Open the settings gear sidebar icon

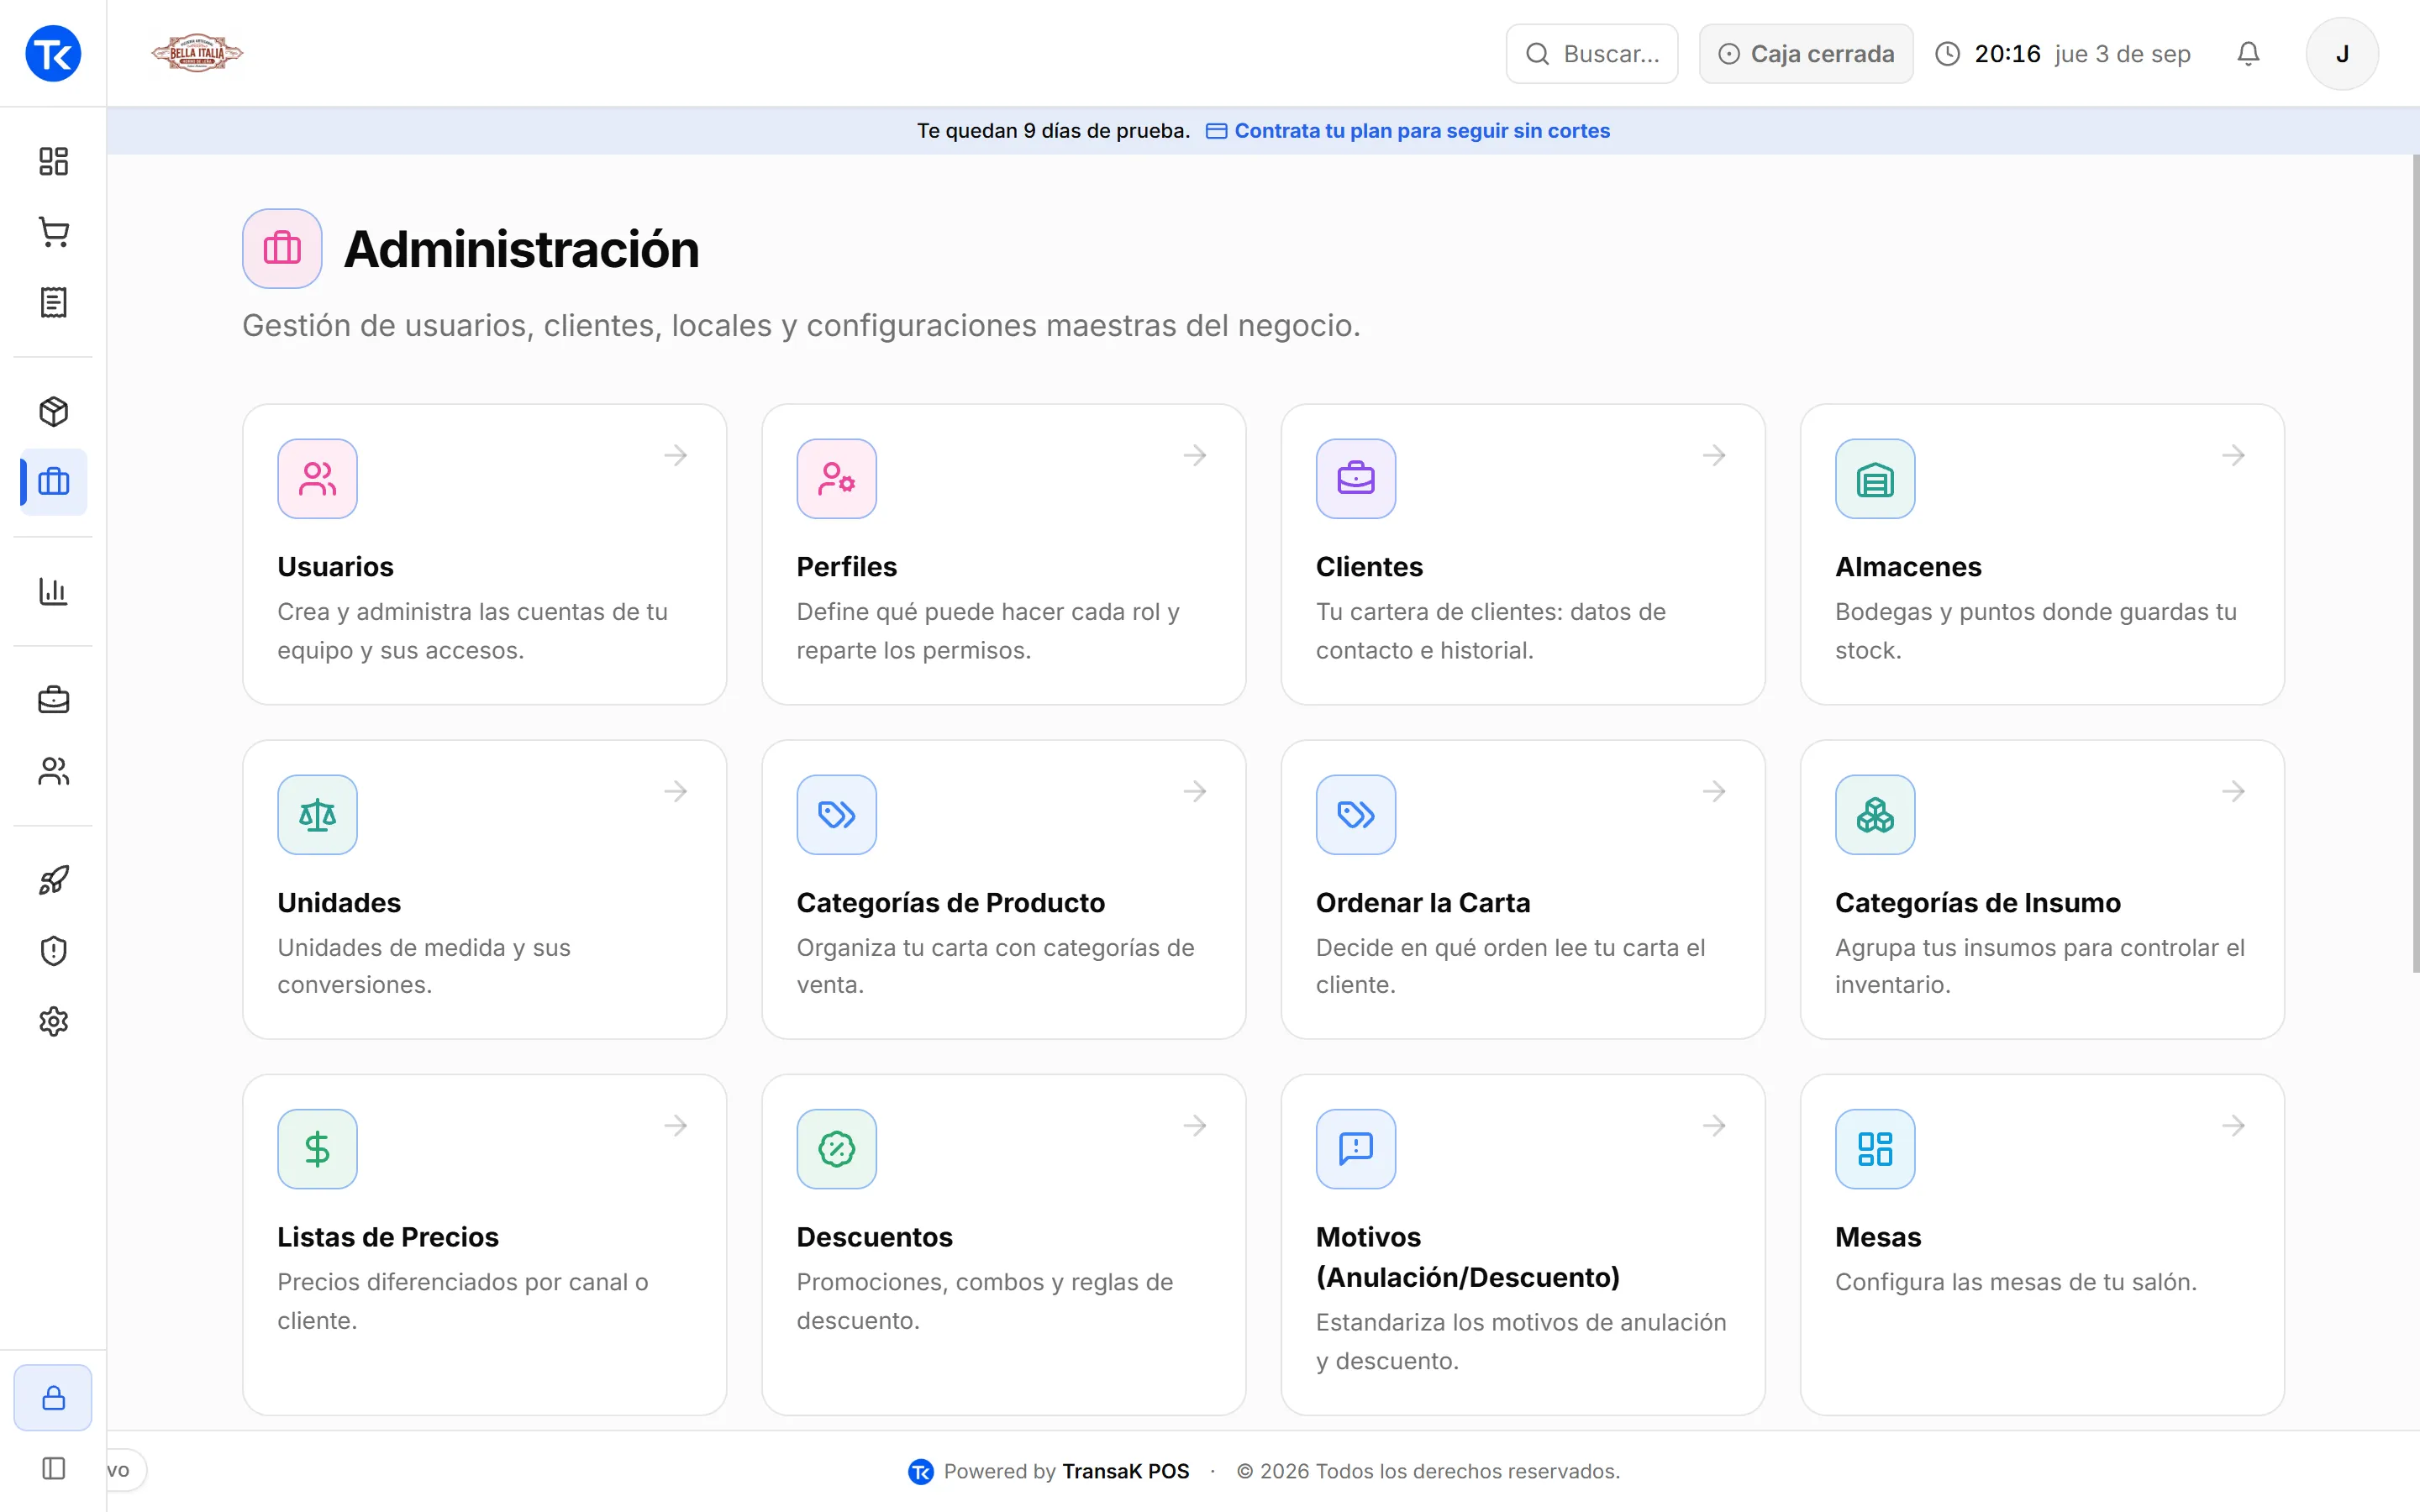53,1021
